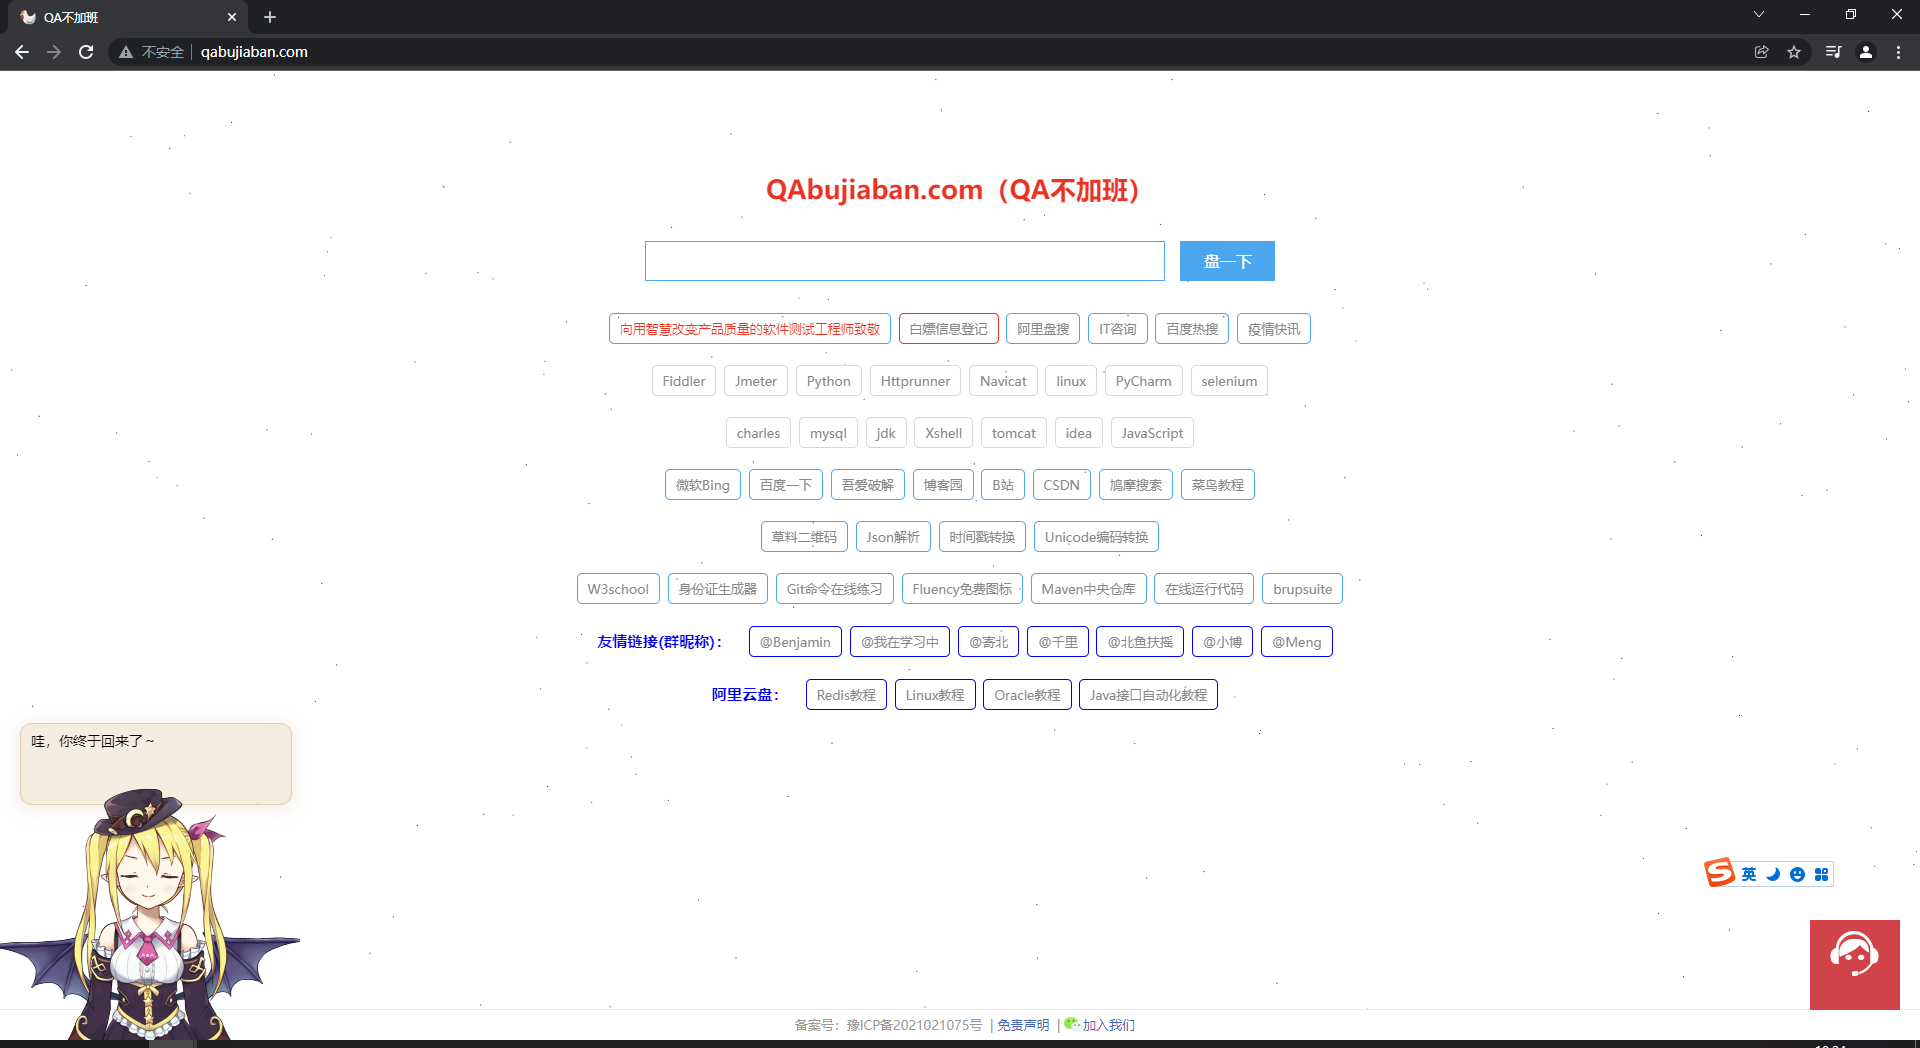The width and height of the screenshot is (1920, 1048).
Task: Open @Meng friend link
Action: click(x=1296, y=642)
